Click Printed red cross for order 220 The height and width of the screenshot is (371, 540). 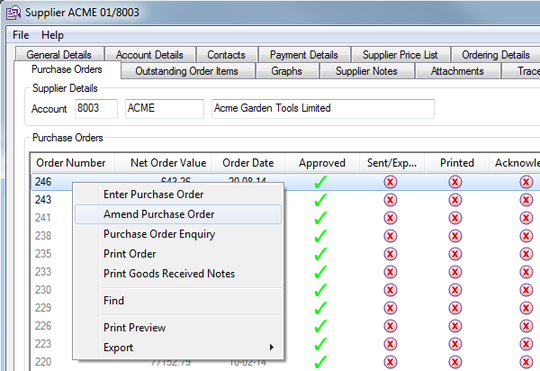click(x=455, y=362)
